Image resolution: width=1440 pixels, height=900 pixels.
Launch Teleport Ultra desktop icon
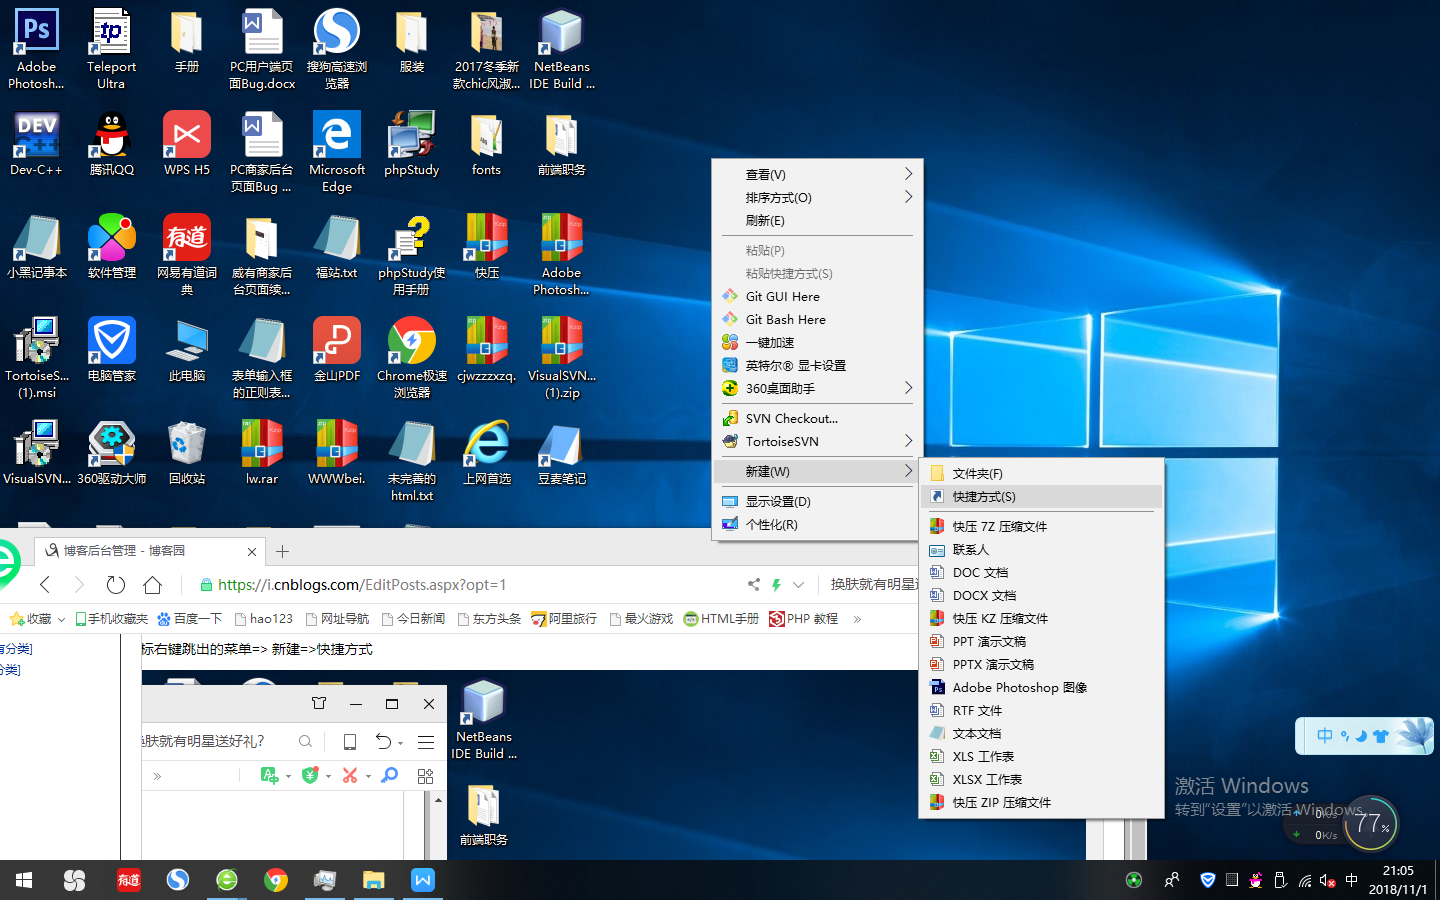pyautogui.click(x=111, y=49)
